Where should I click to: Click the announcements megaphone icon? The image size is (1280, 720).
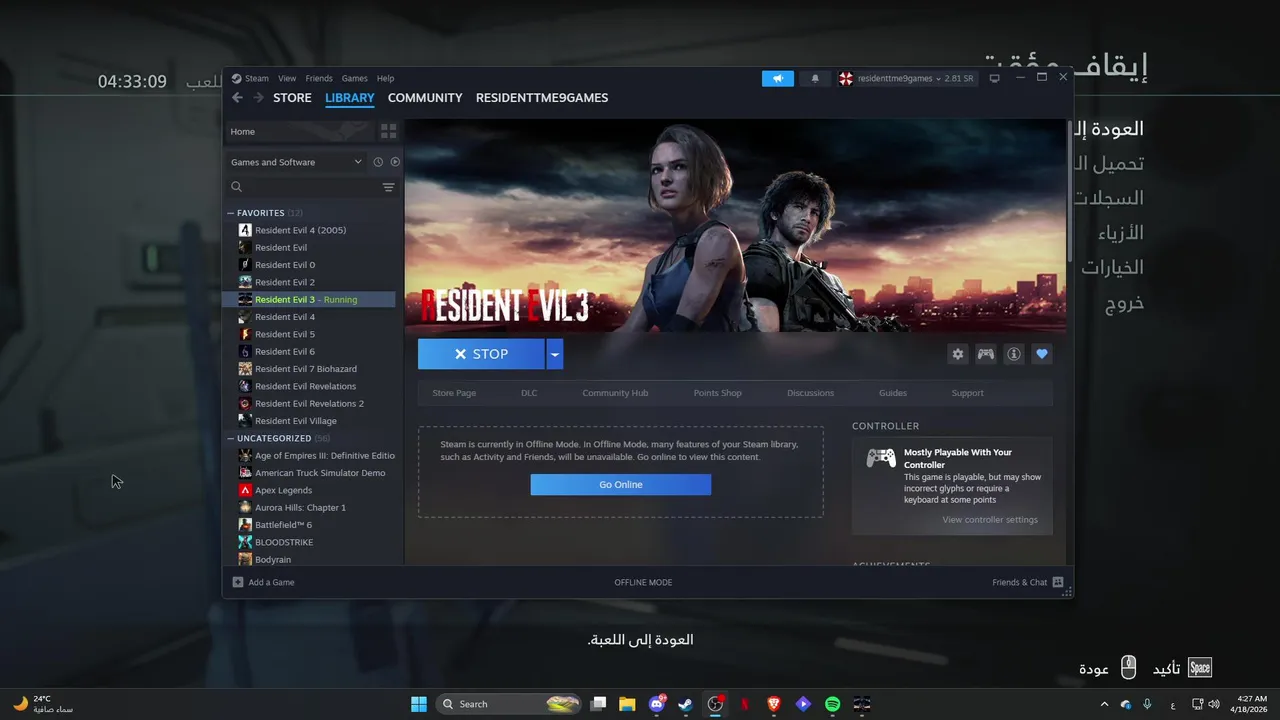point(777,78)
